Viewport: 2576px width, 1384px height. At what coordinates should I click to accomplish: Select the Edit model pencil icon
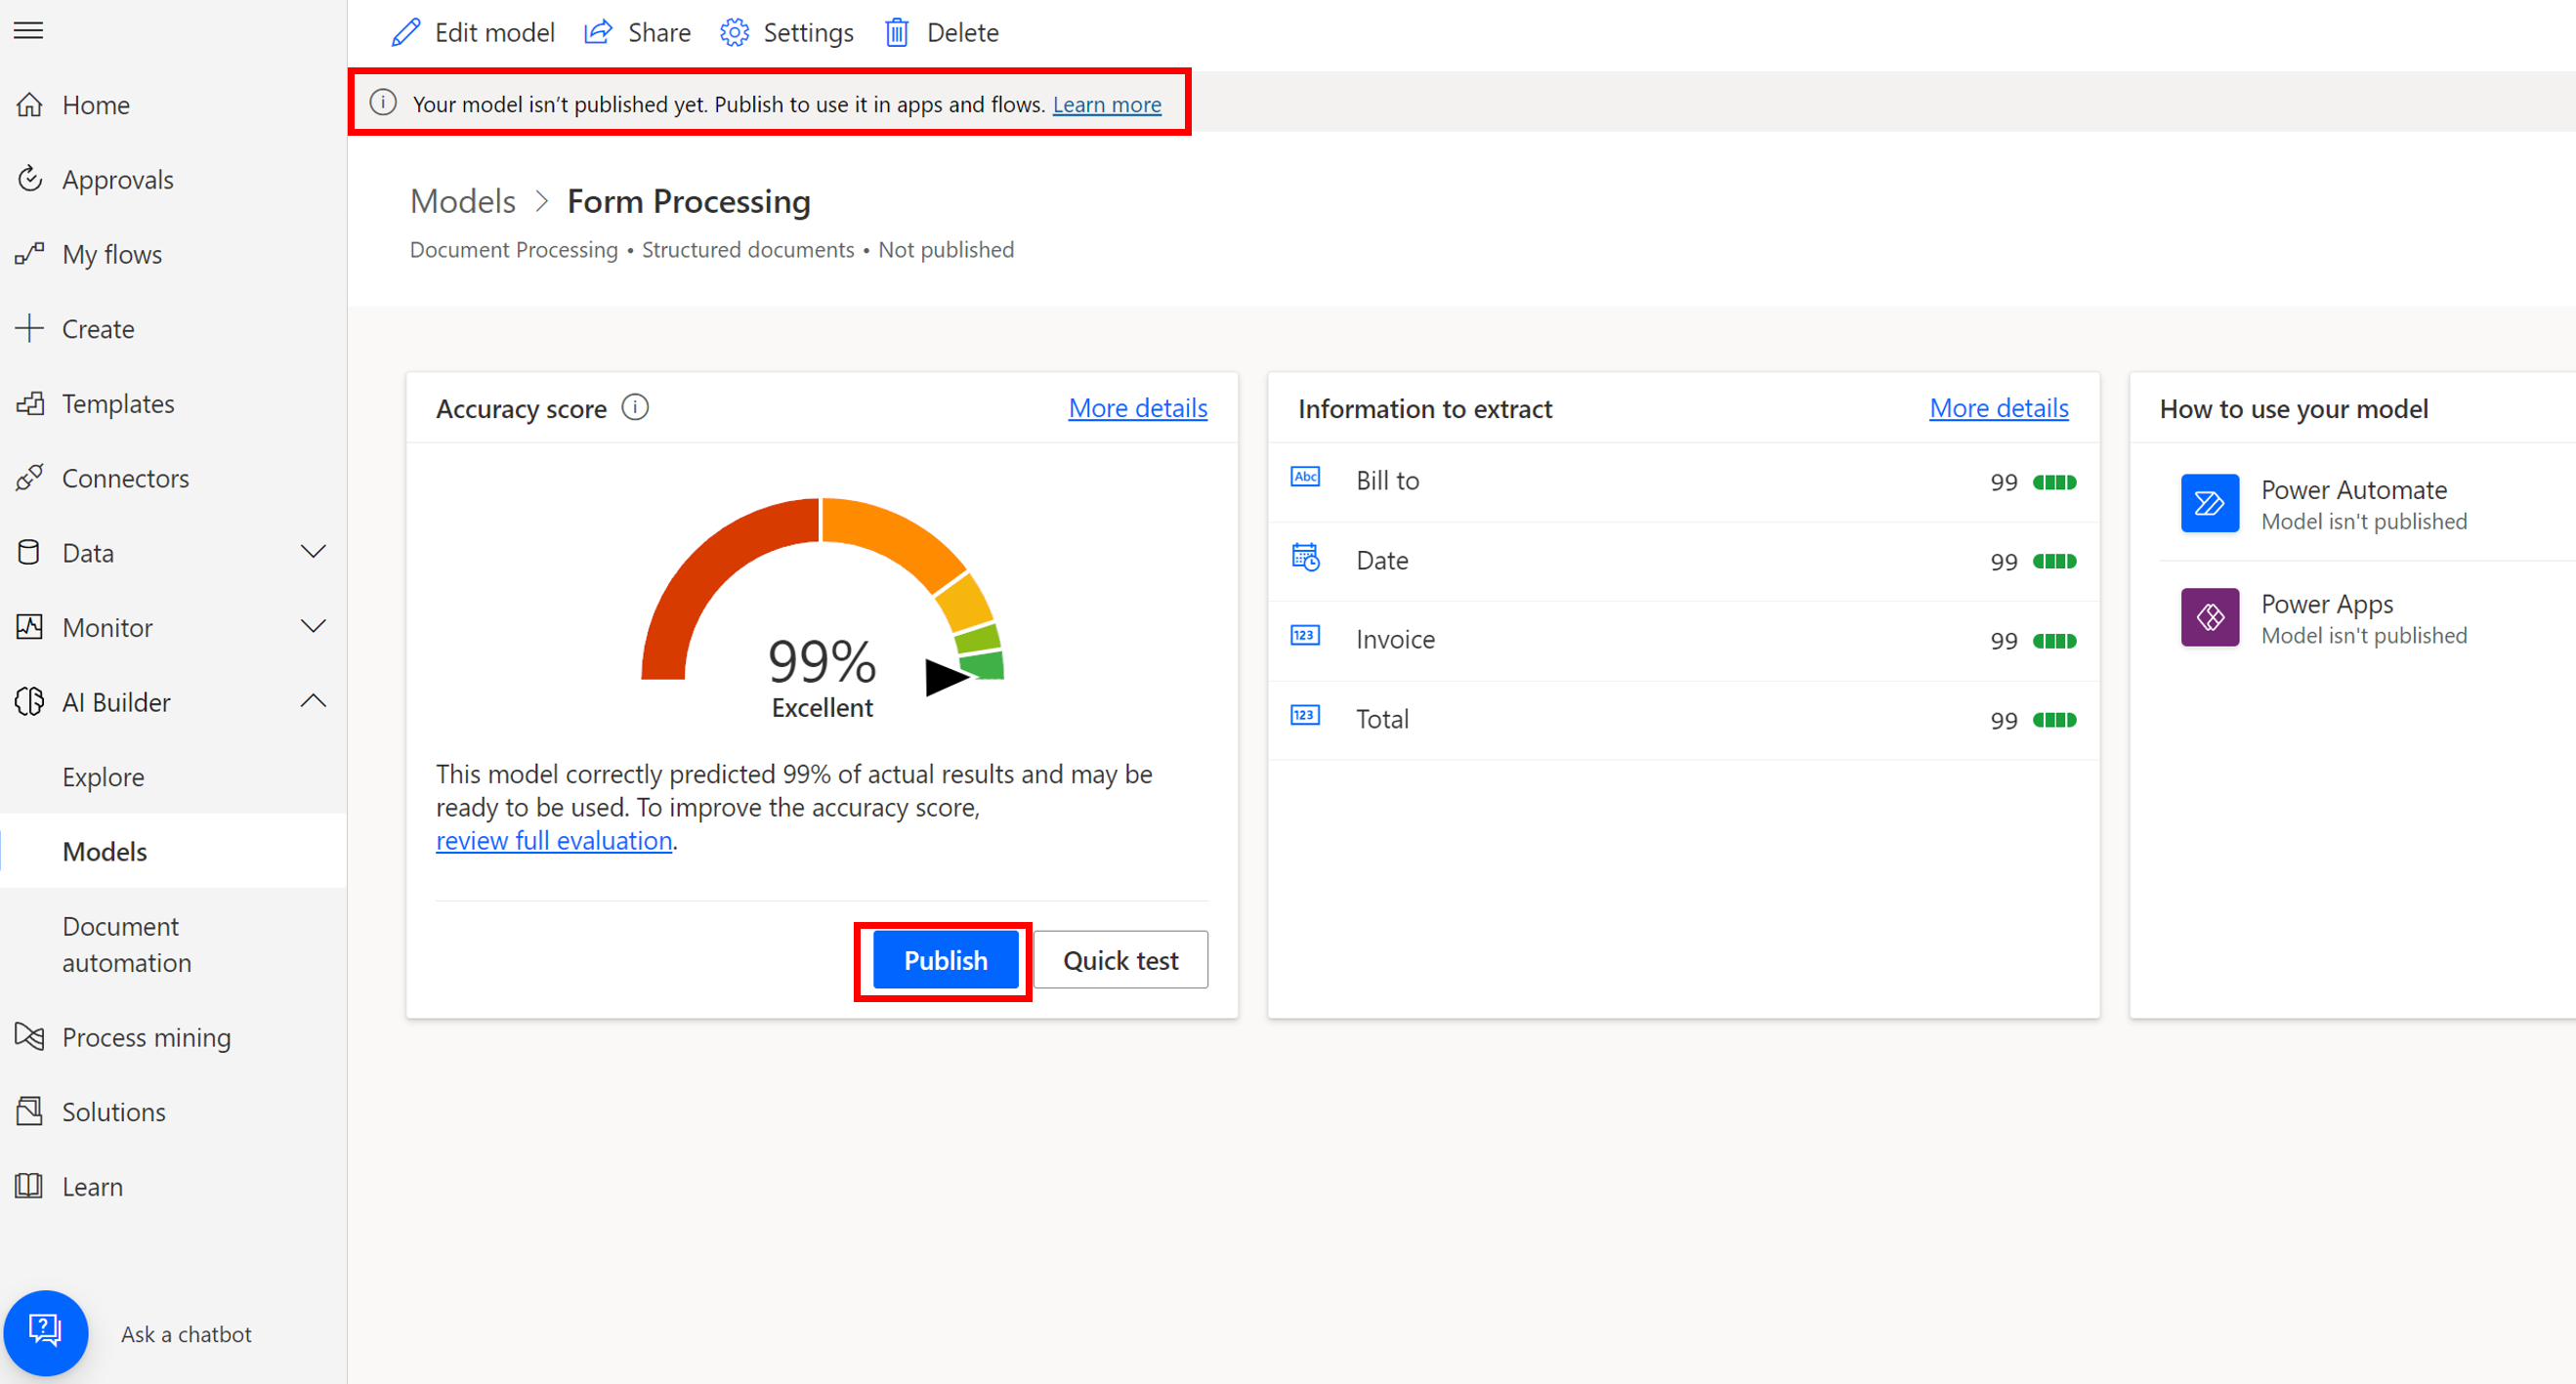pyautogui.click(x=406, y=31)
